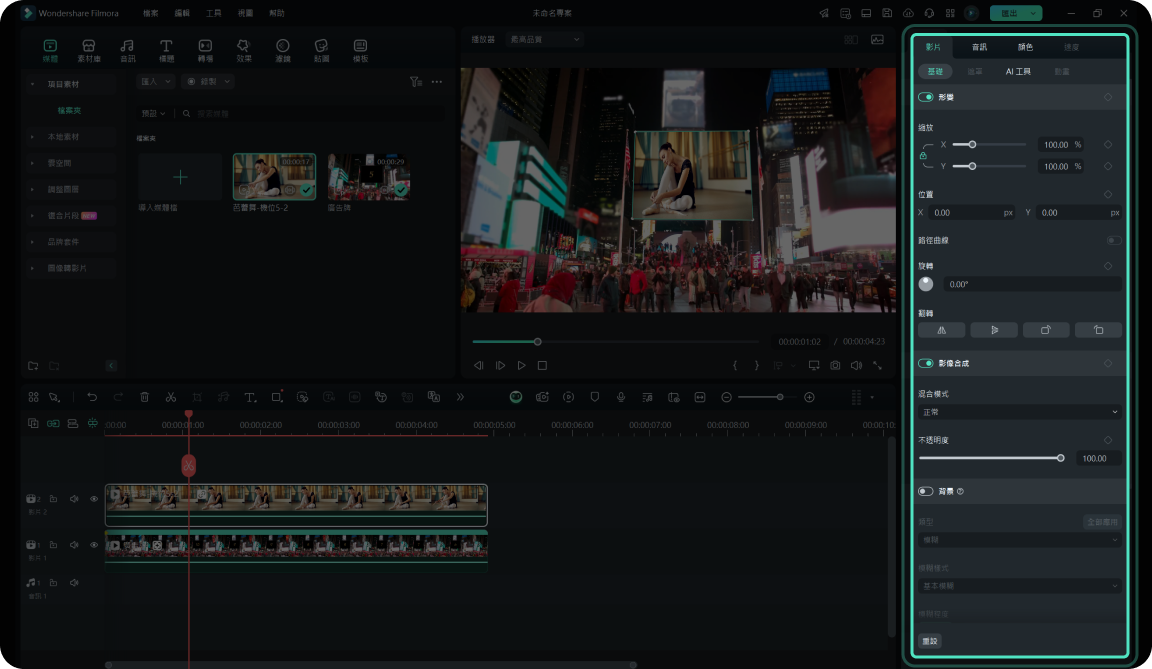The width and height of the screenshot is (1152, 669).
Task: Open the 效果 effects library
Action: click(244, 50)
